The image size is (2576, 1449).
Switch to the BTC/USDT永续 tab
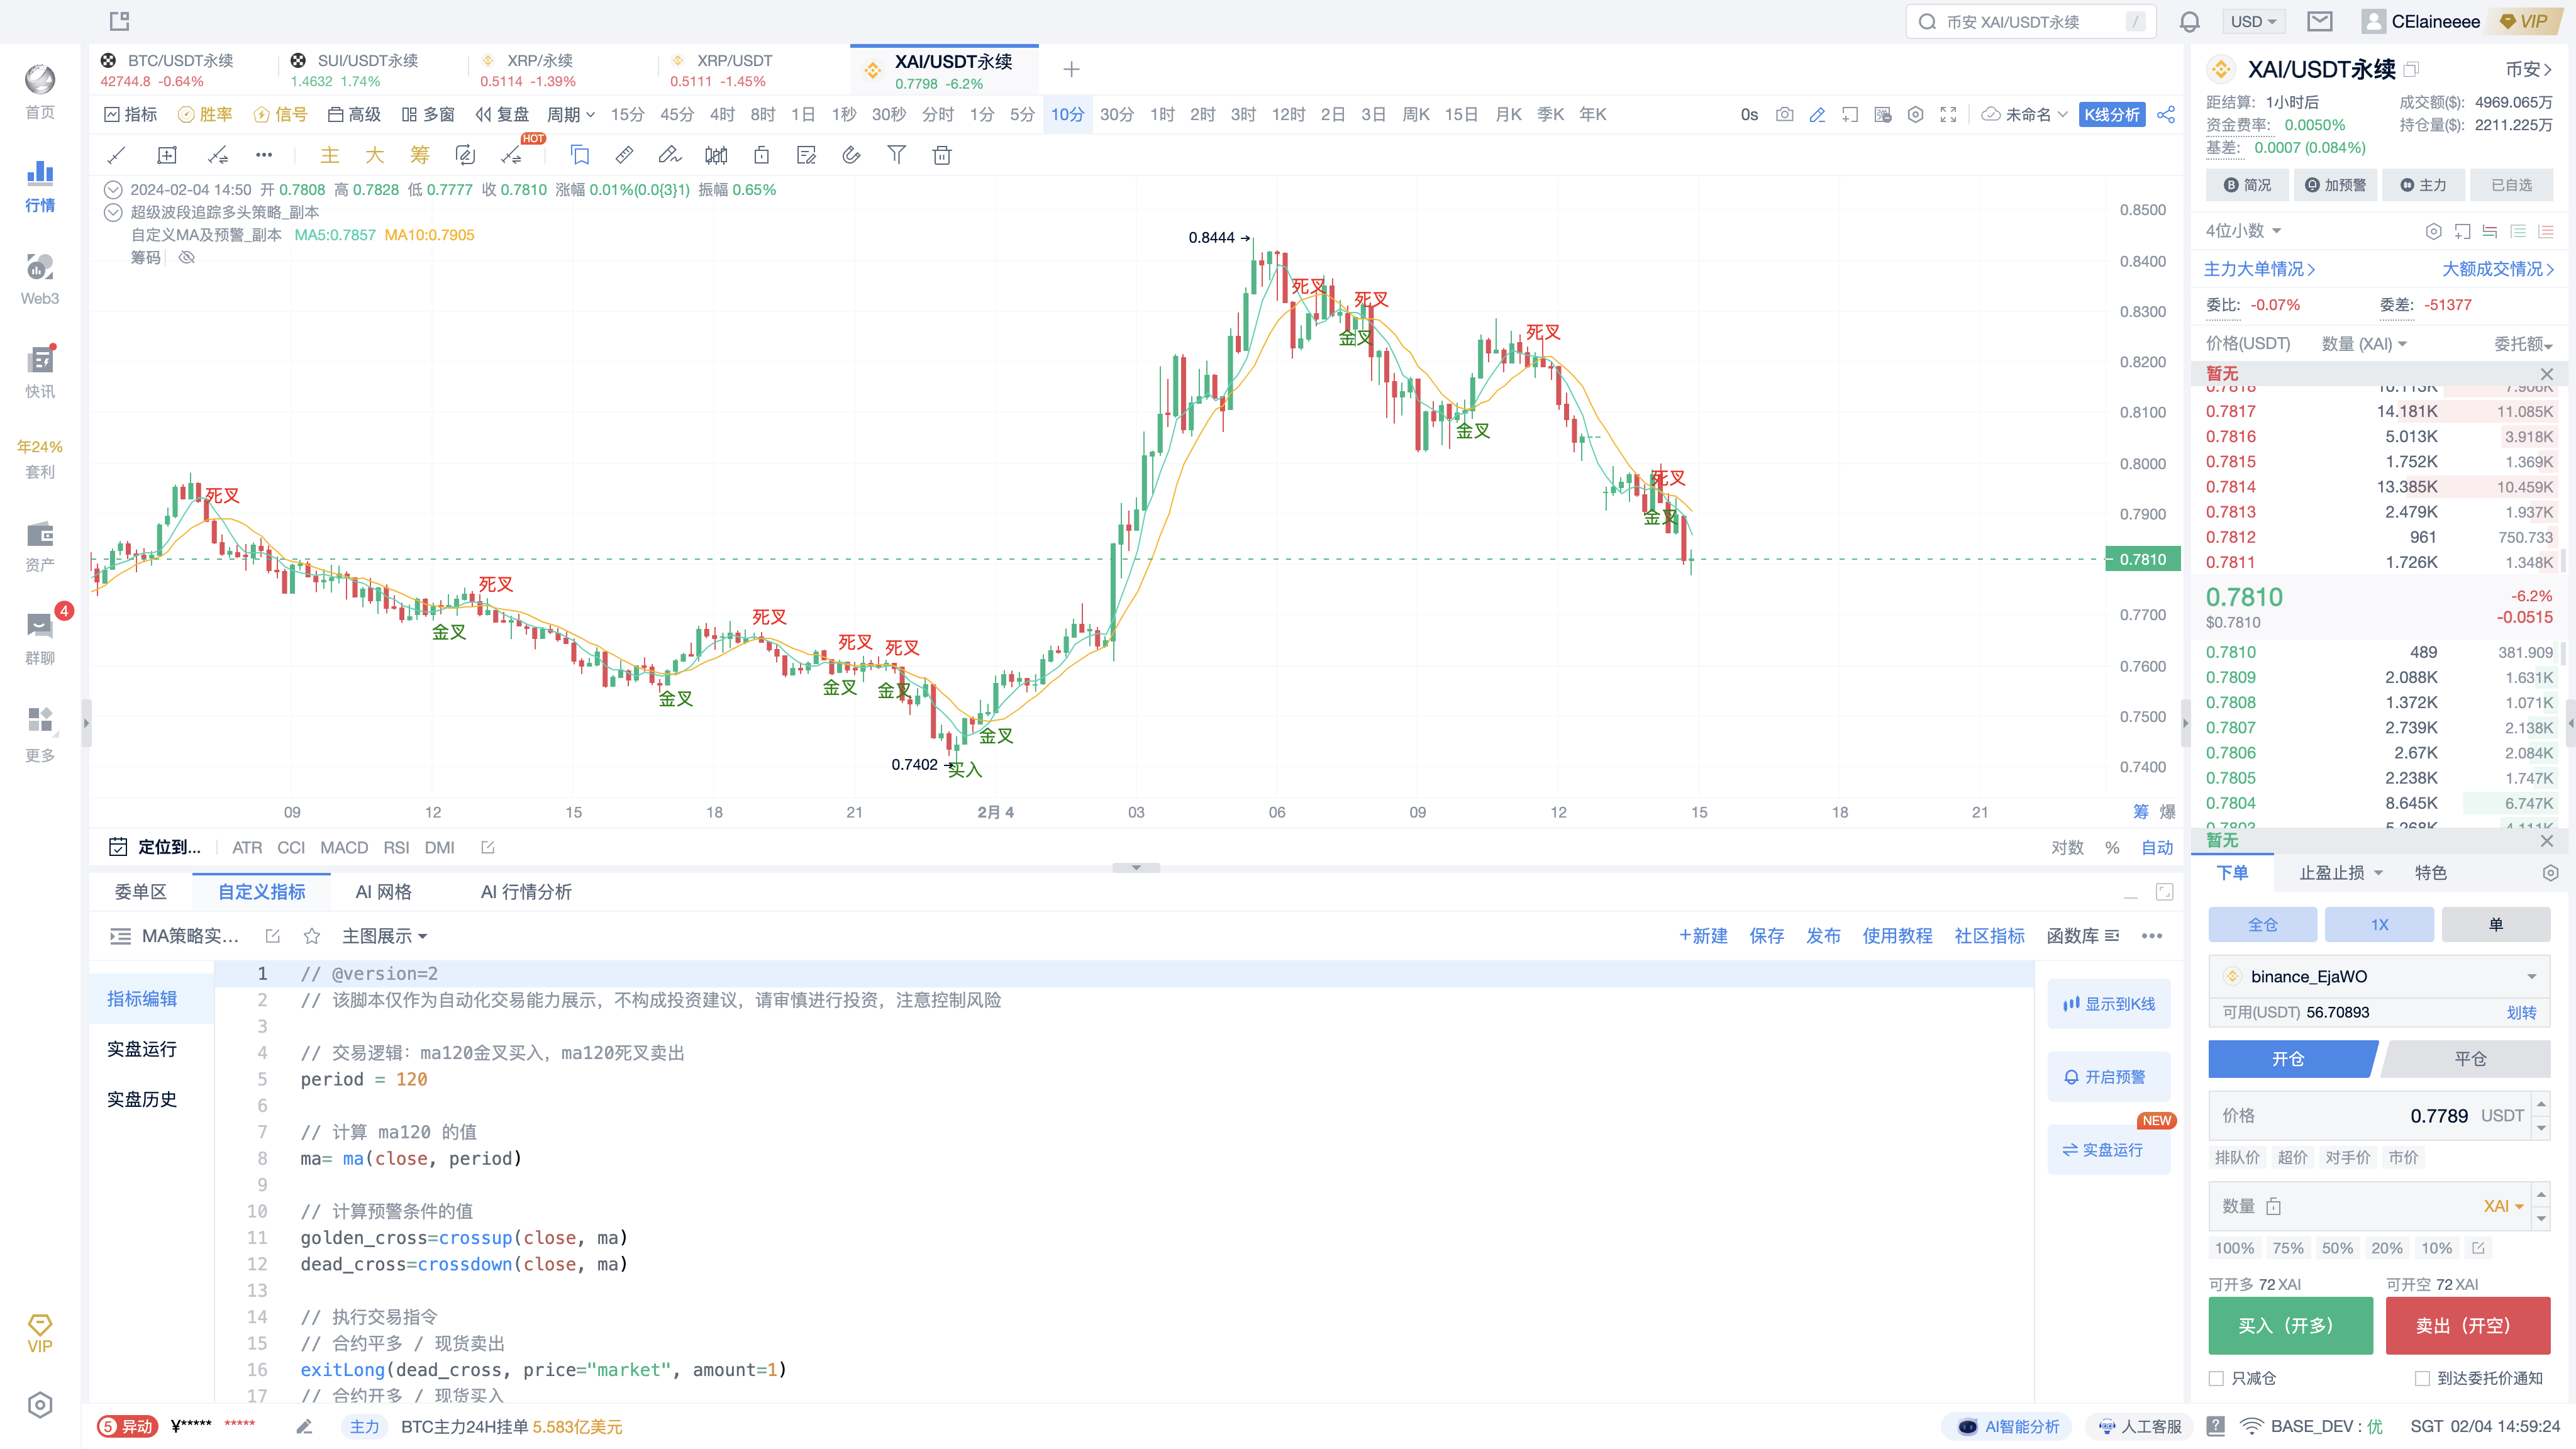coord(181,70)
